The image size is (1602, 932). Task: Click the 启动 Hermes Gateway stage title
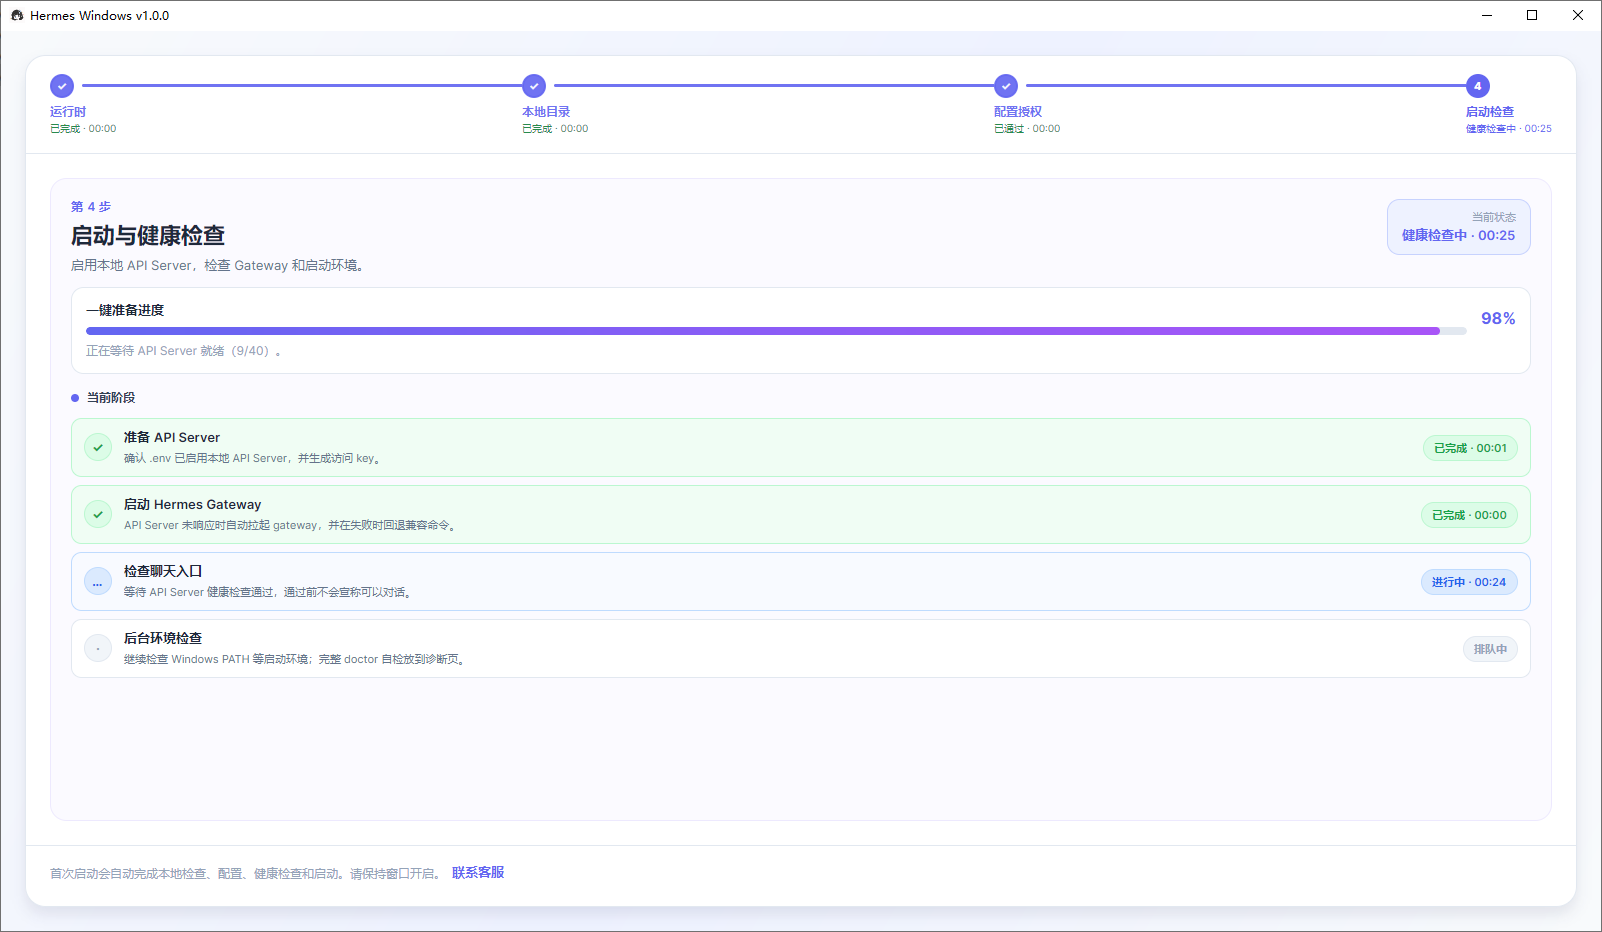coord(193,504)
